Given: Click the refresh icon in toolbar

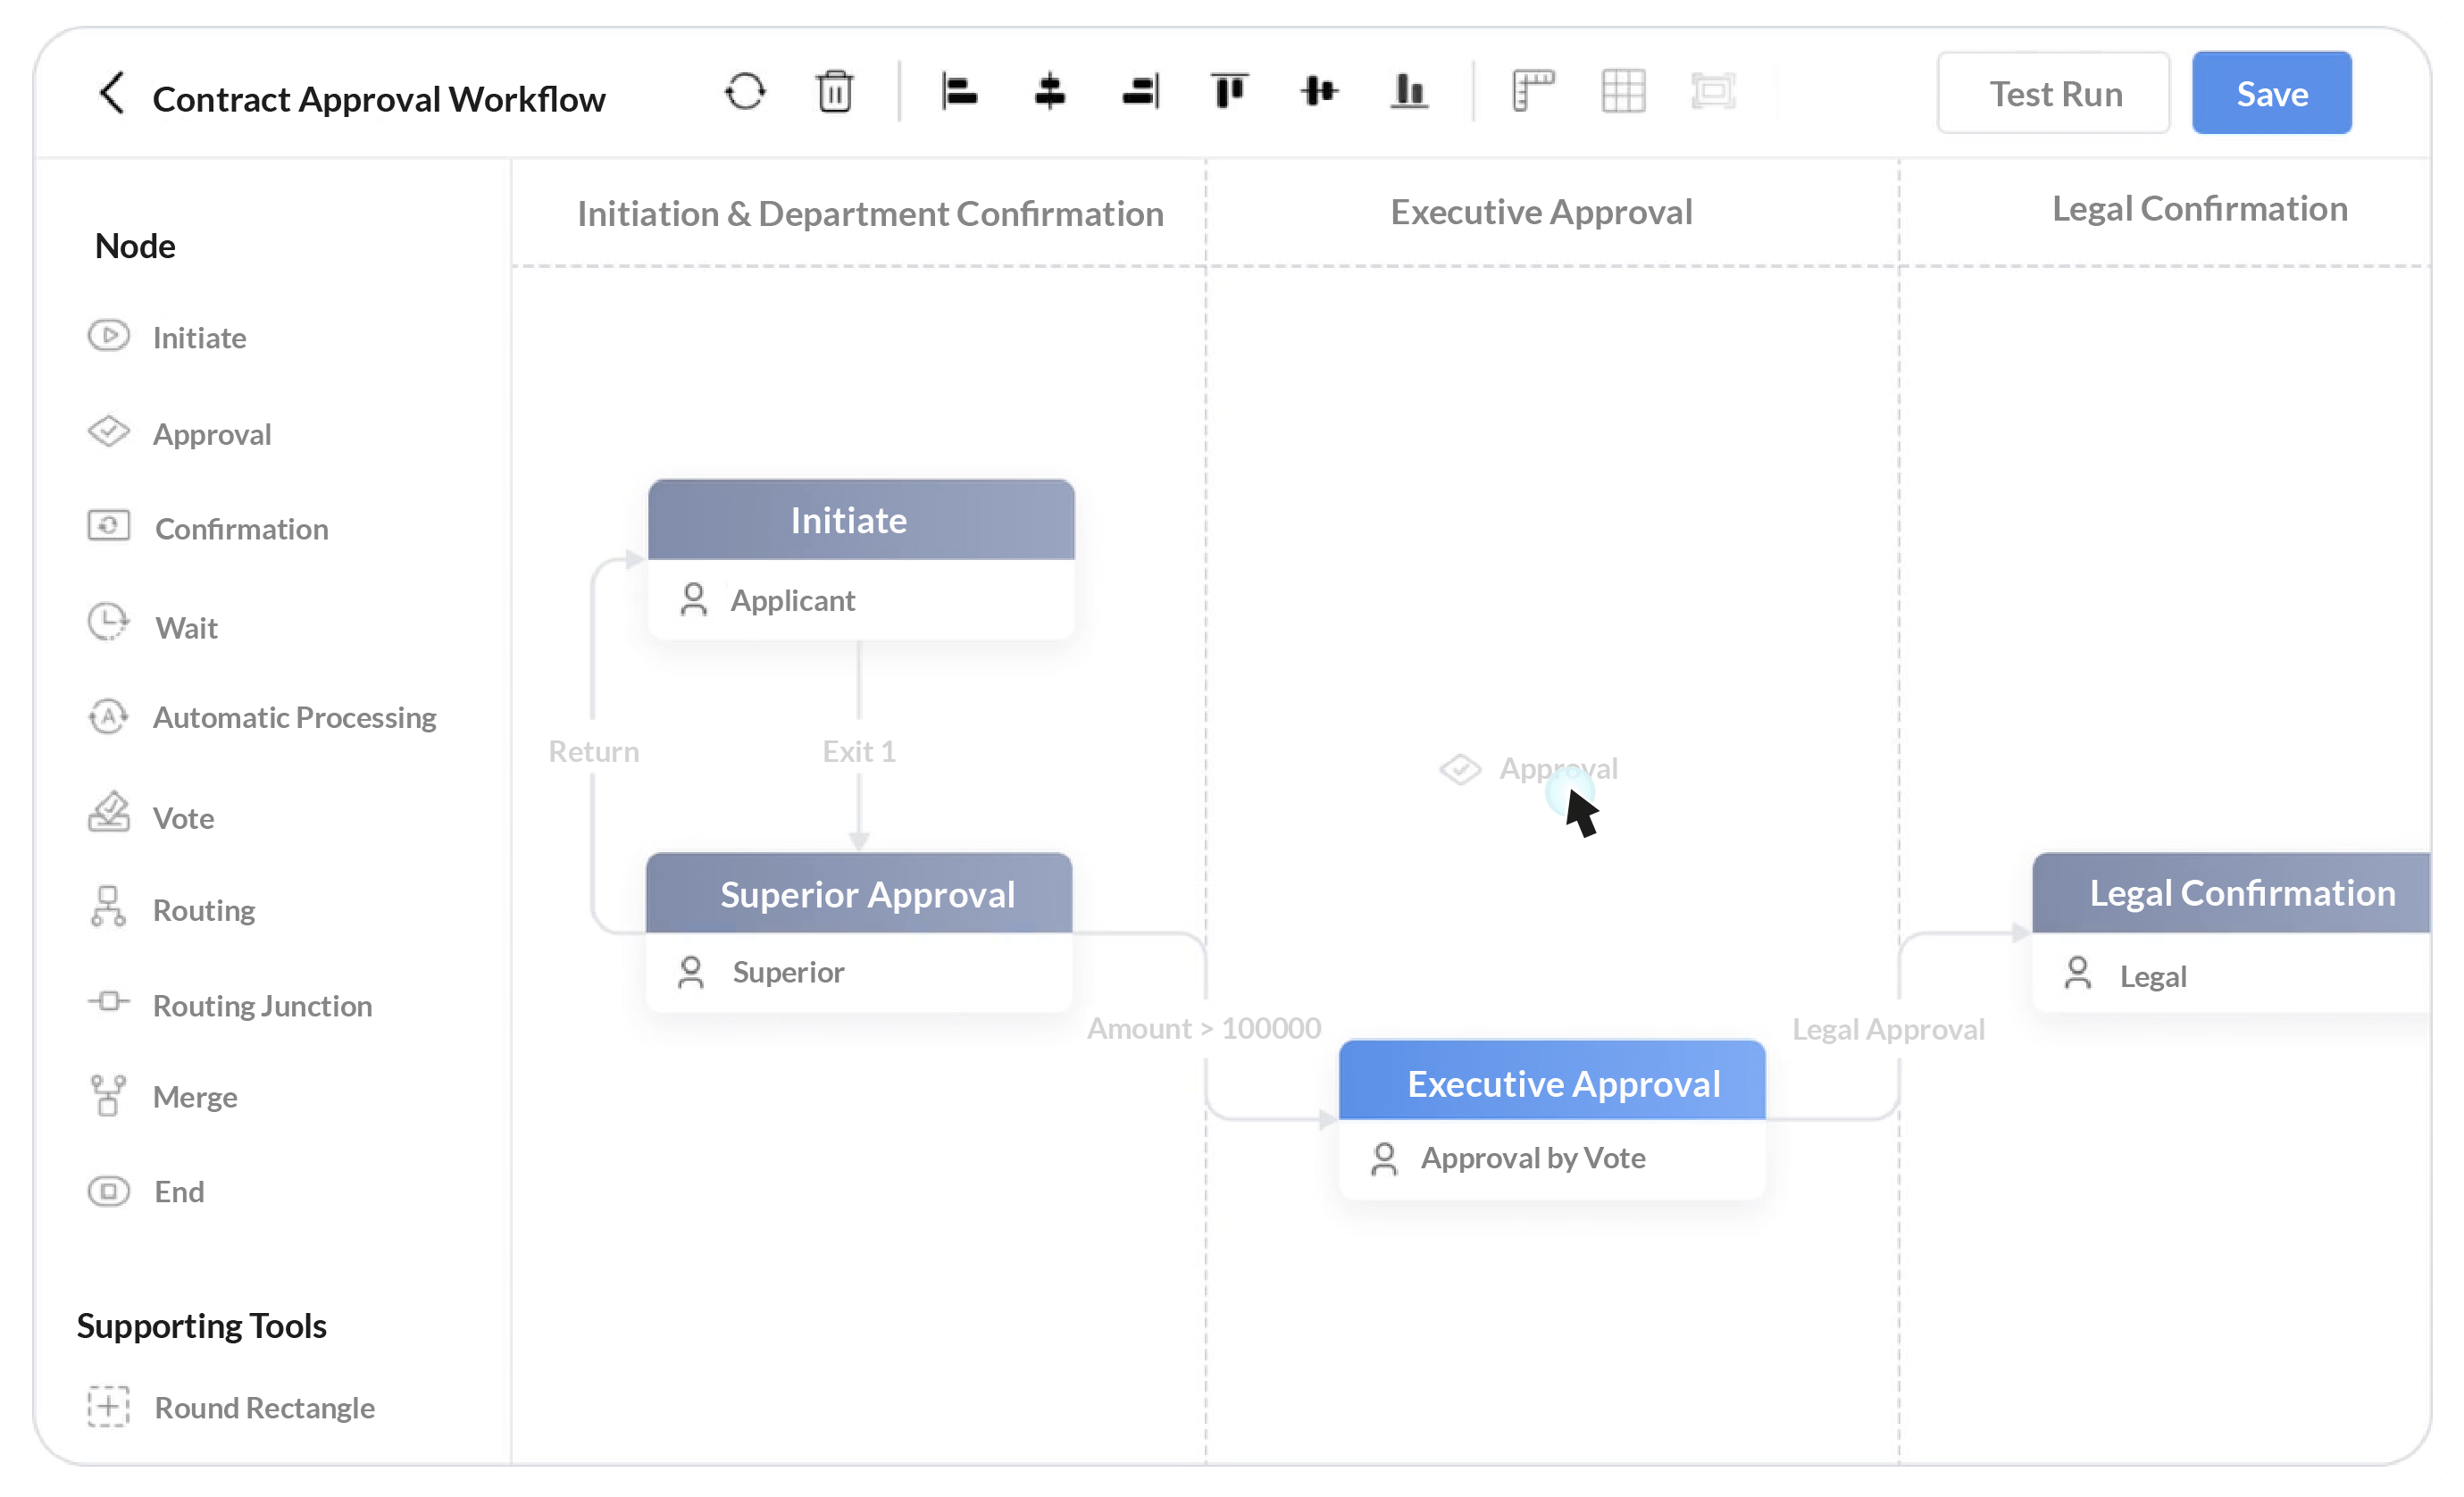Looking at the screenshot, I should pos(745,91).
